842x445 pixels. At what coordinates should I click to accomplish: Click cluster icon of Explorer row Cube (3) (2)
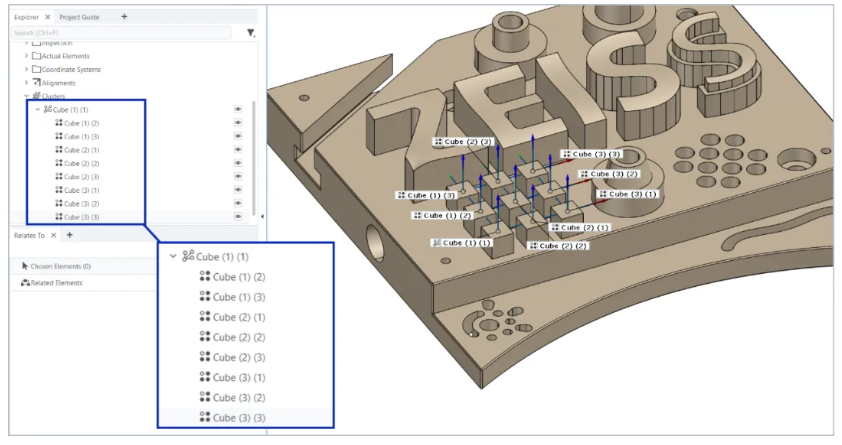[x=59, y=203]
